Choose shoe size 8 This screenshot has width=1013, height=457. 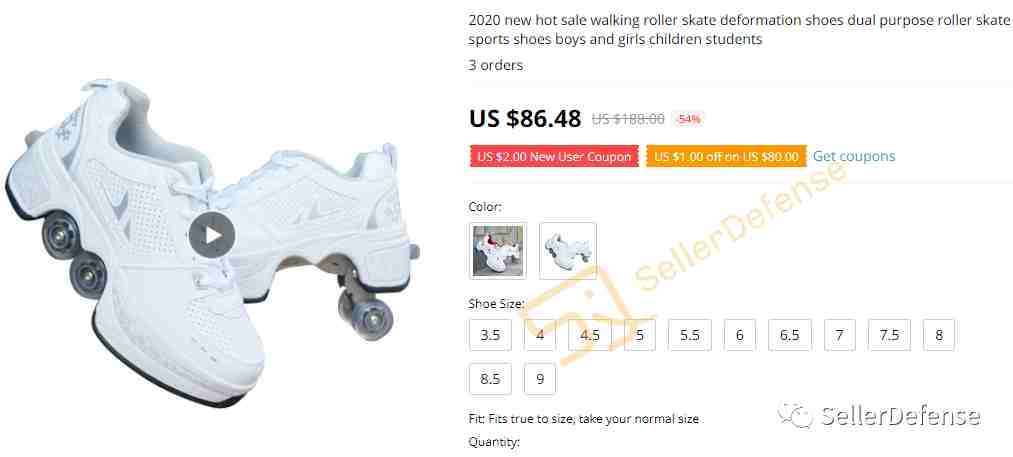click(x=939, y=335)
